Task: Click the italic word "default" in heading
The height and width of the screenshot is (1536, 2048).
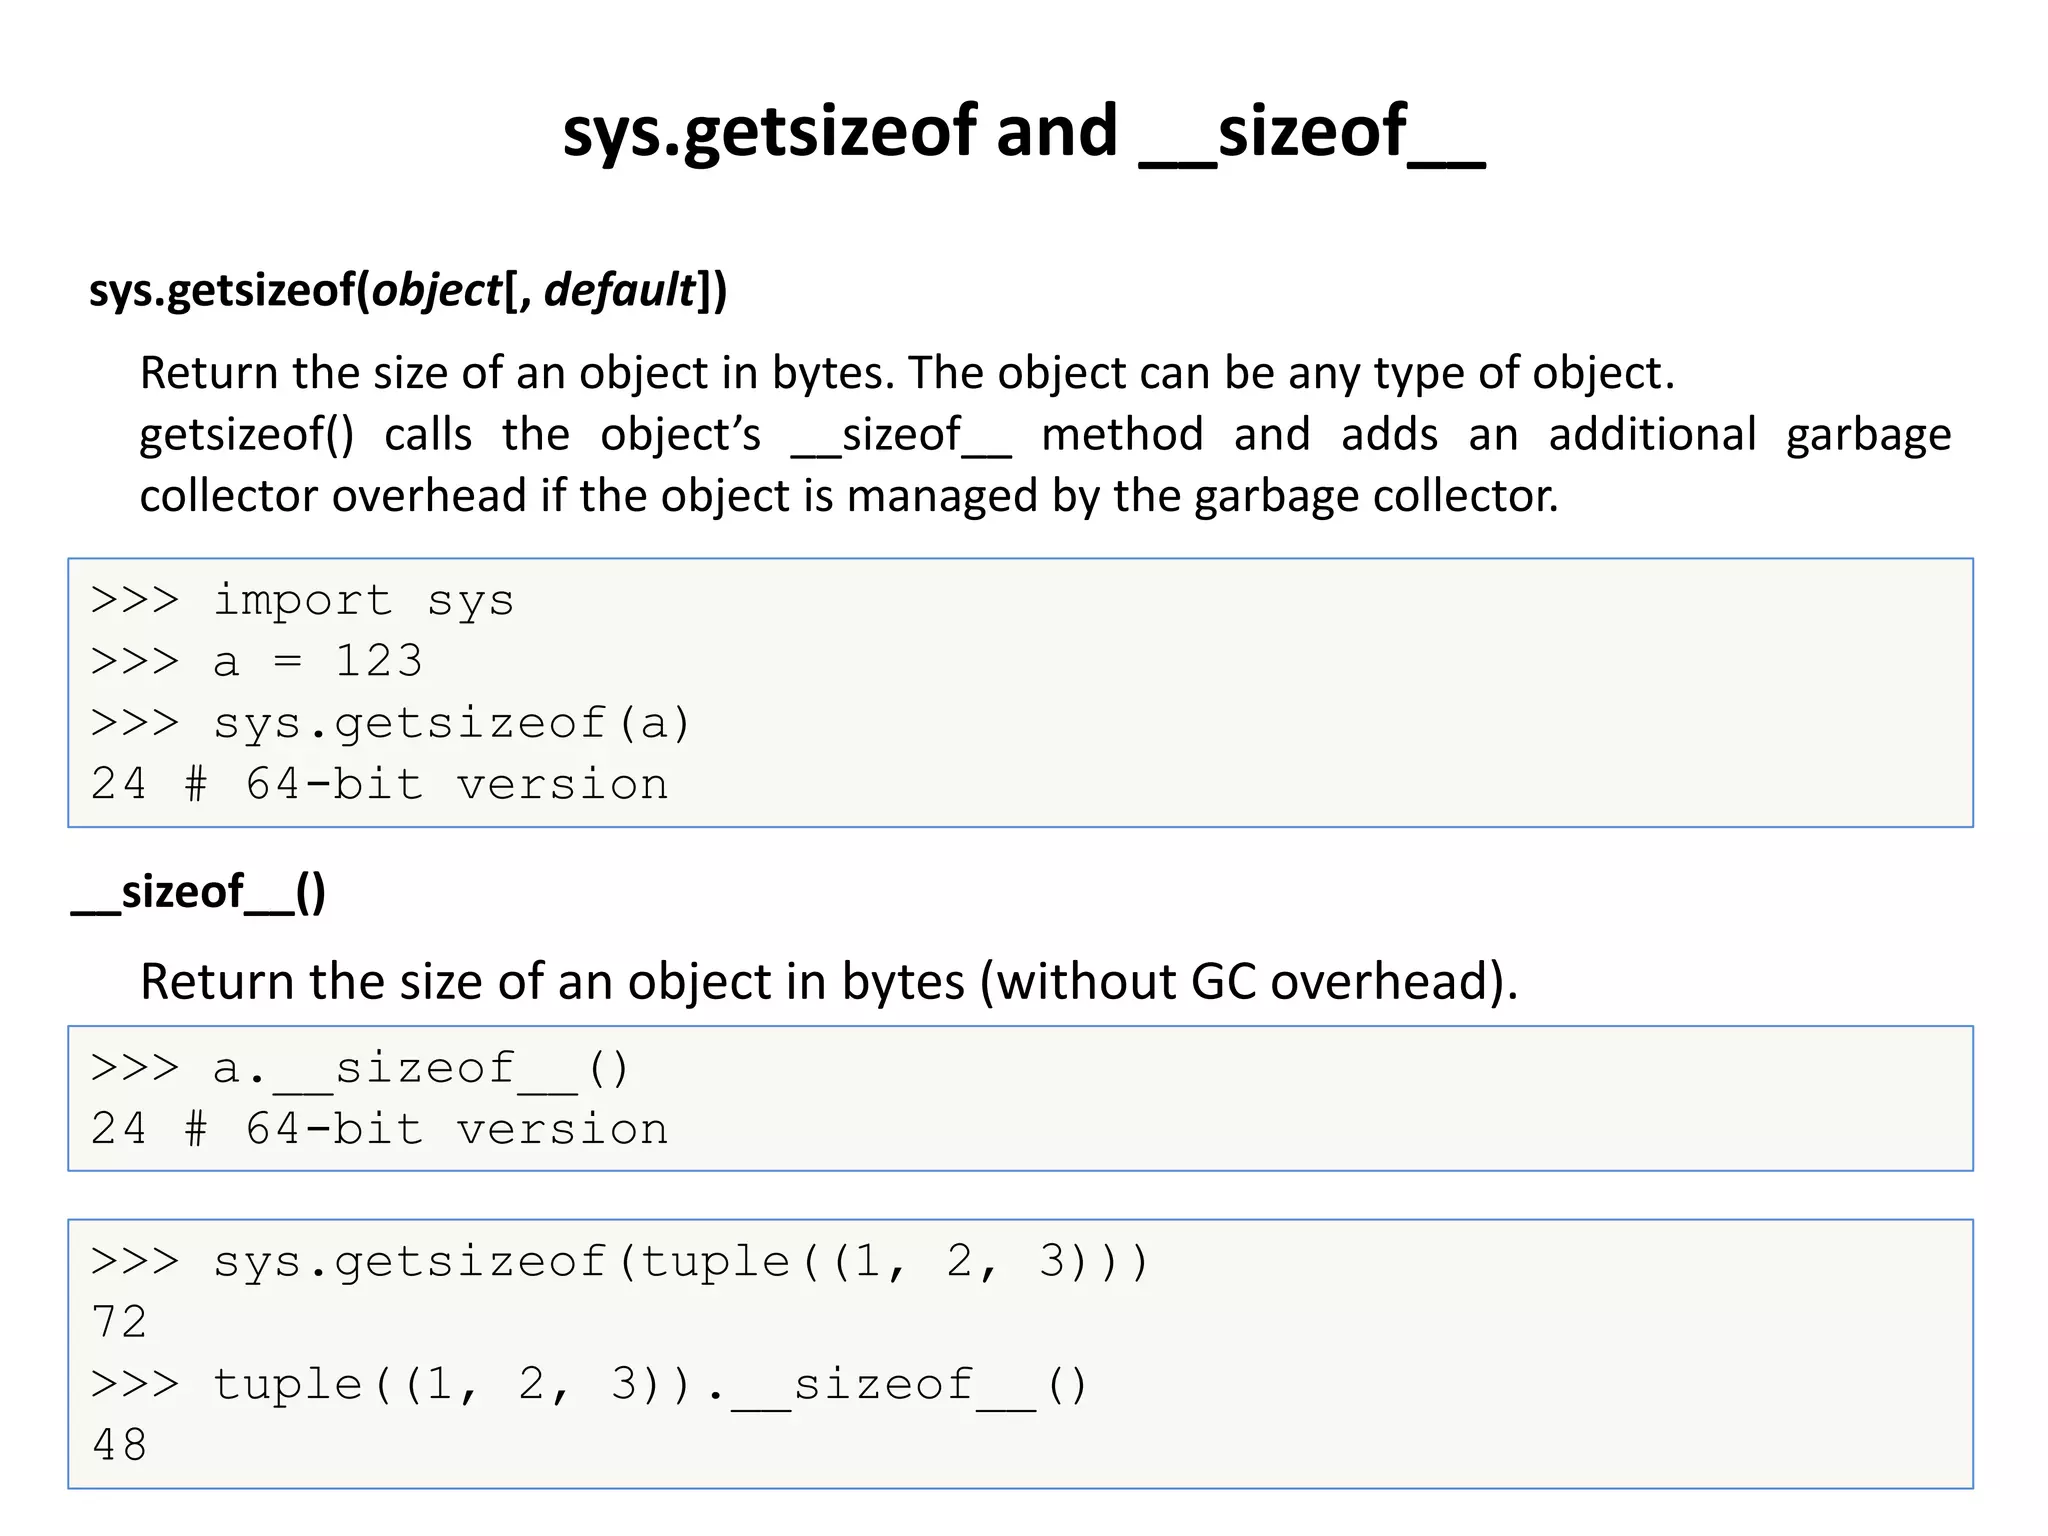Action: tap(619, 291)
